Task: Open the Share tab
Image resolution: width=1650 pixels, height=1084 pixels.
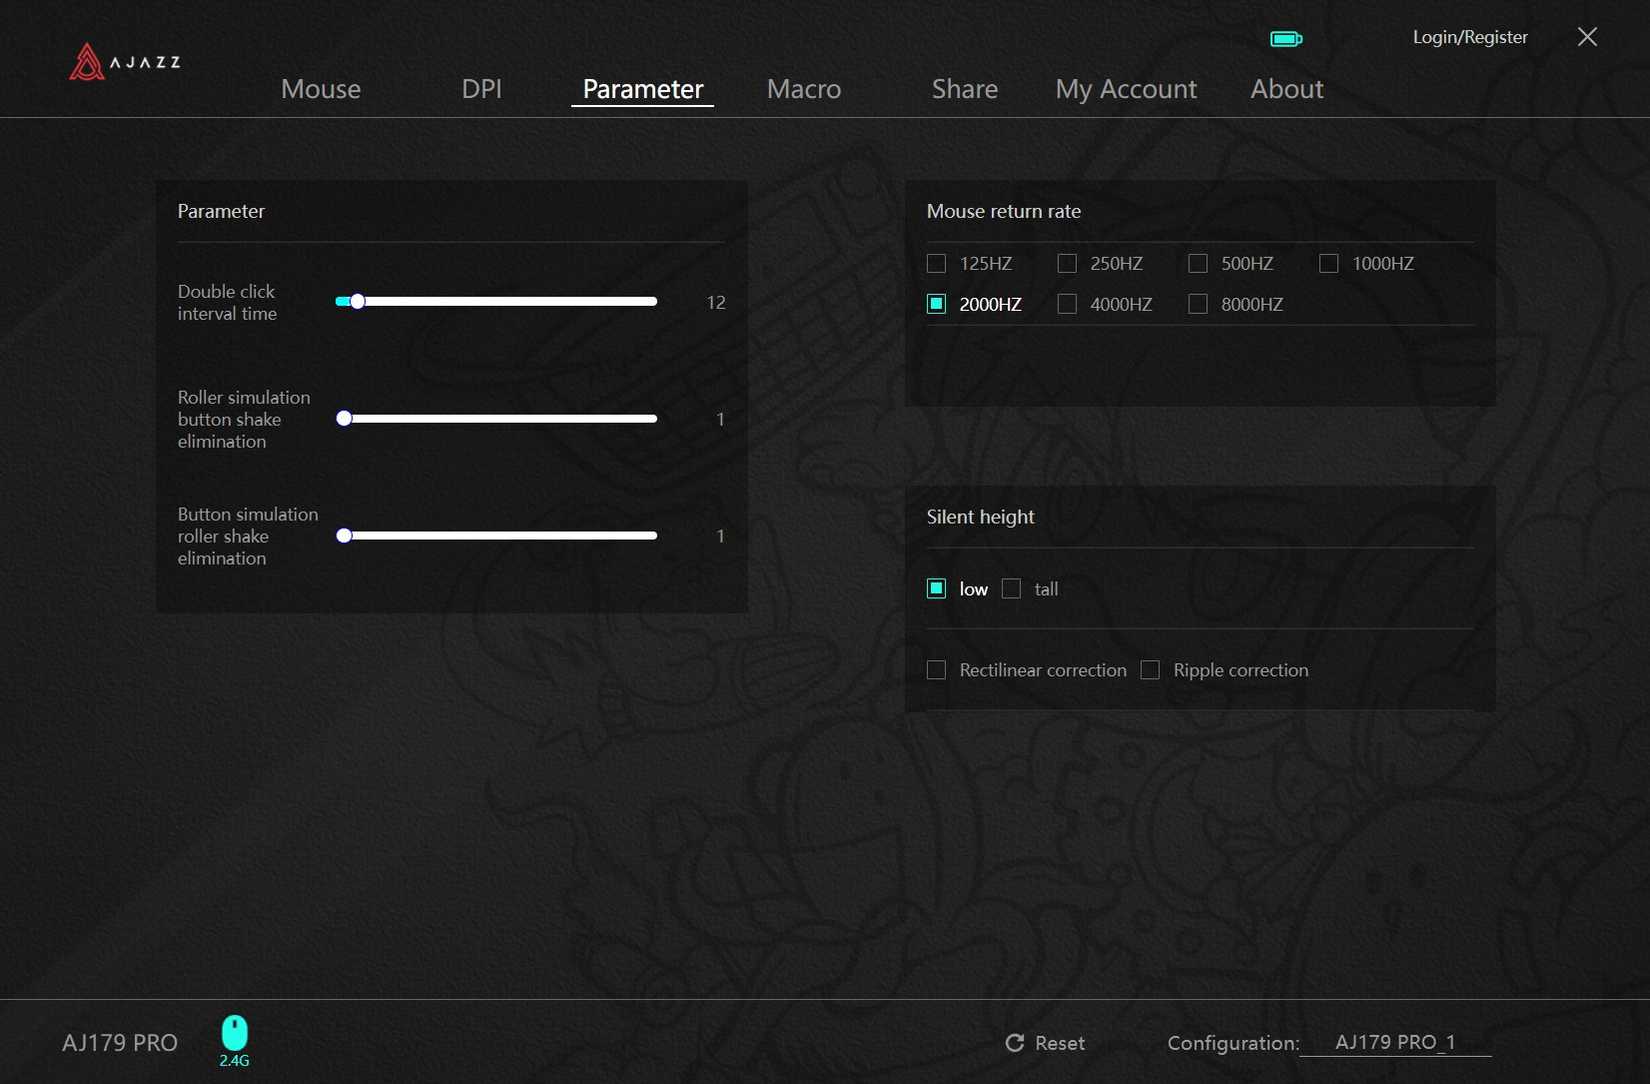Action: point(964,89)
